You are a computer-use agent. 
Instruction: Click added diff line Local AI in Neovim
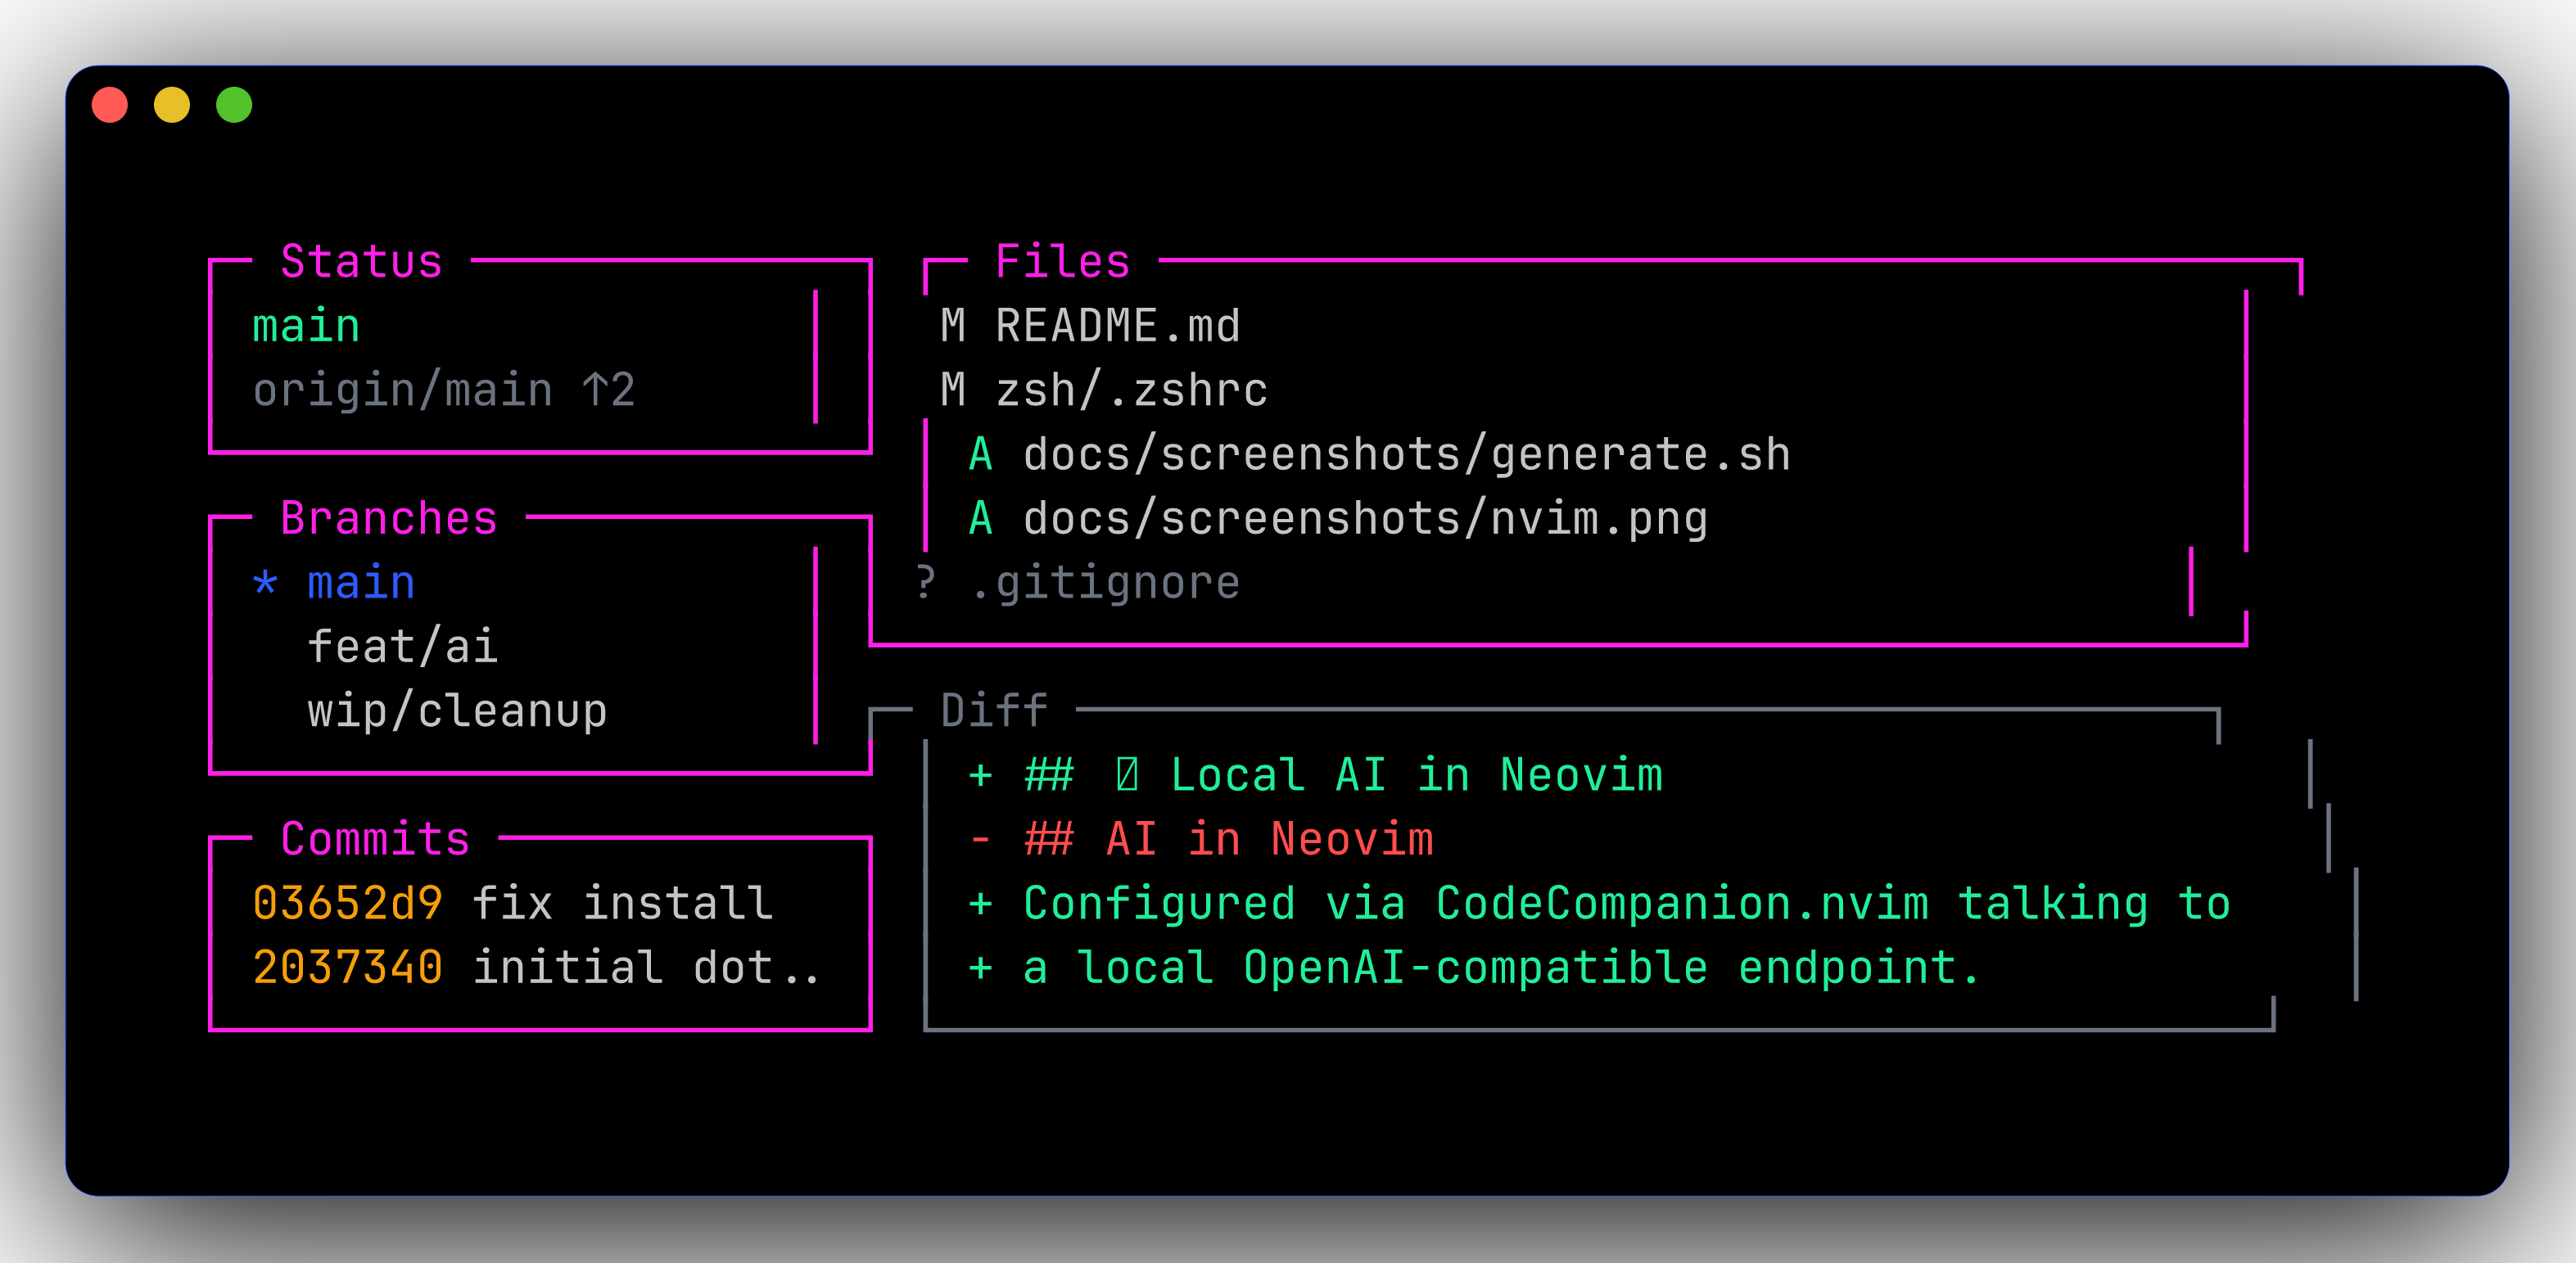coord(1316,774)
